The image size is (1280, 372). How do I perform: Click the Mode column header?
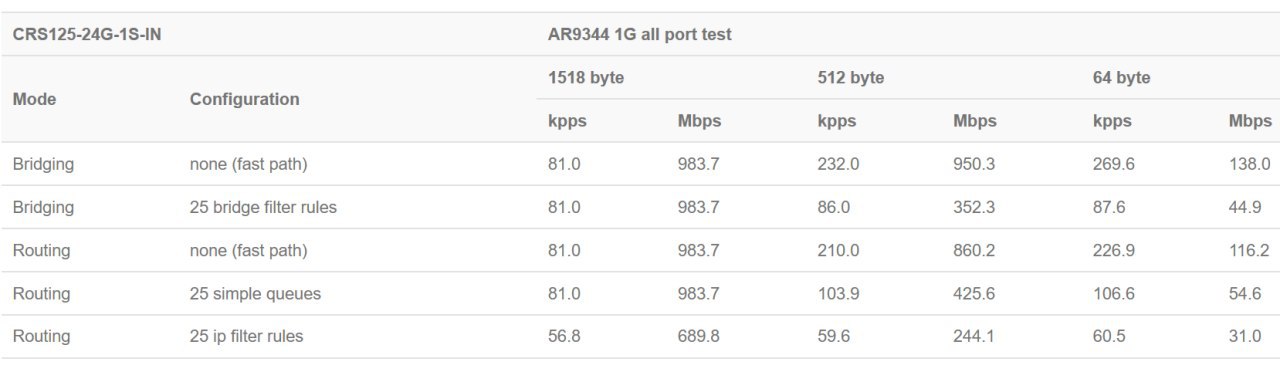pyautogui.click(x=34, y=99)
